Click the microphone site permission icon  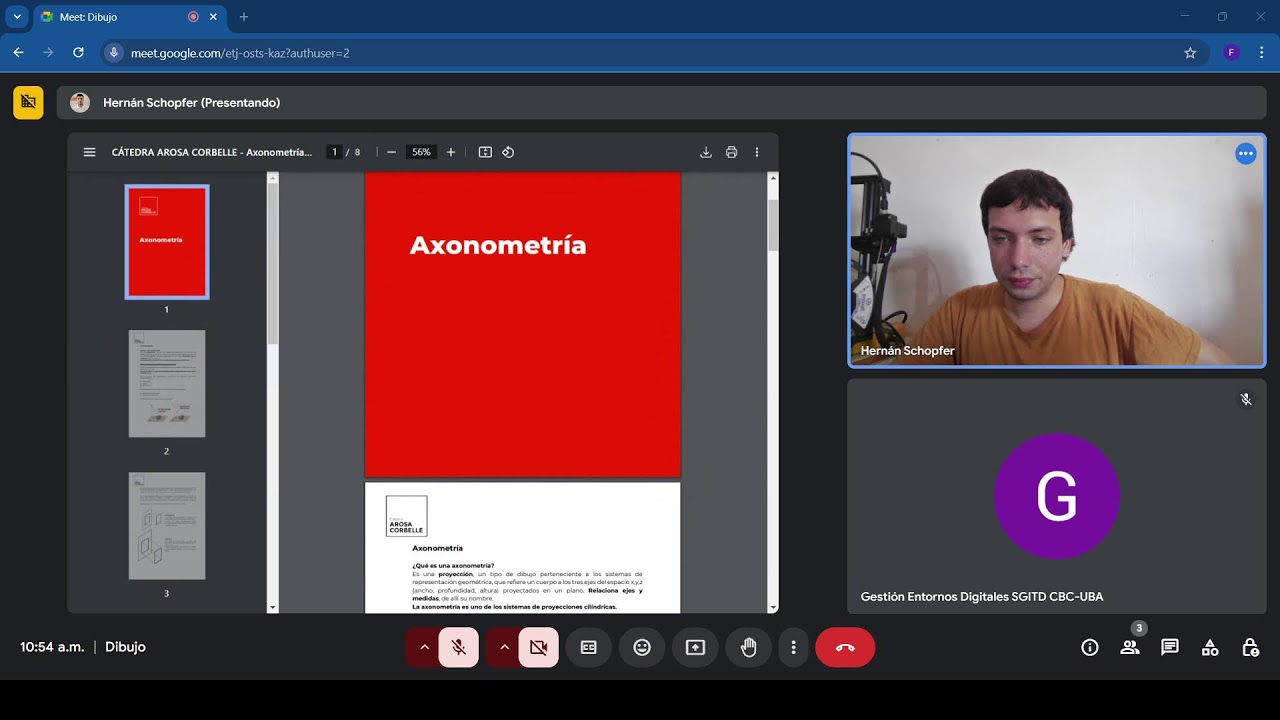(x=114, y=53)
